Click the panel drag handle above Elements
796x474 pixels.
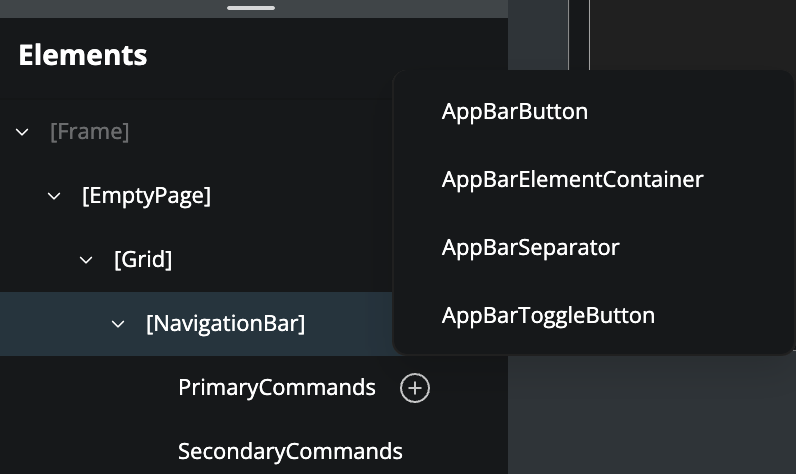click(x=251, y=8)
